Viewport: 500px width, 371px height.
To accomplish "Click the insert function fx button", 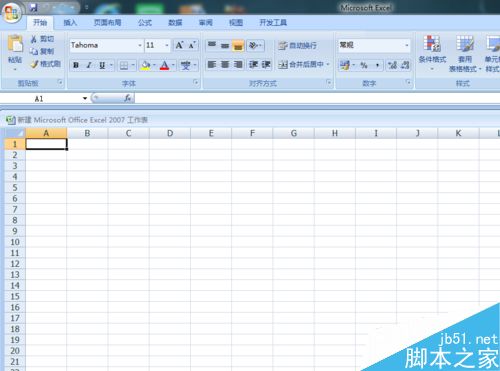I will (127, 98).
